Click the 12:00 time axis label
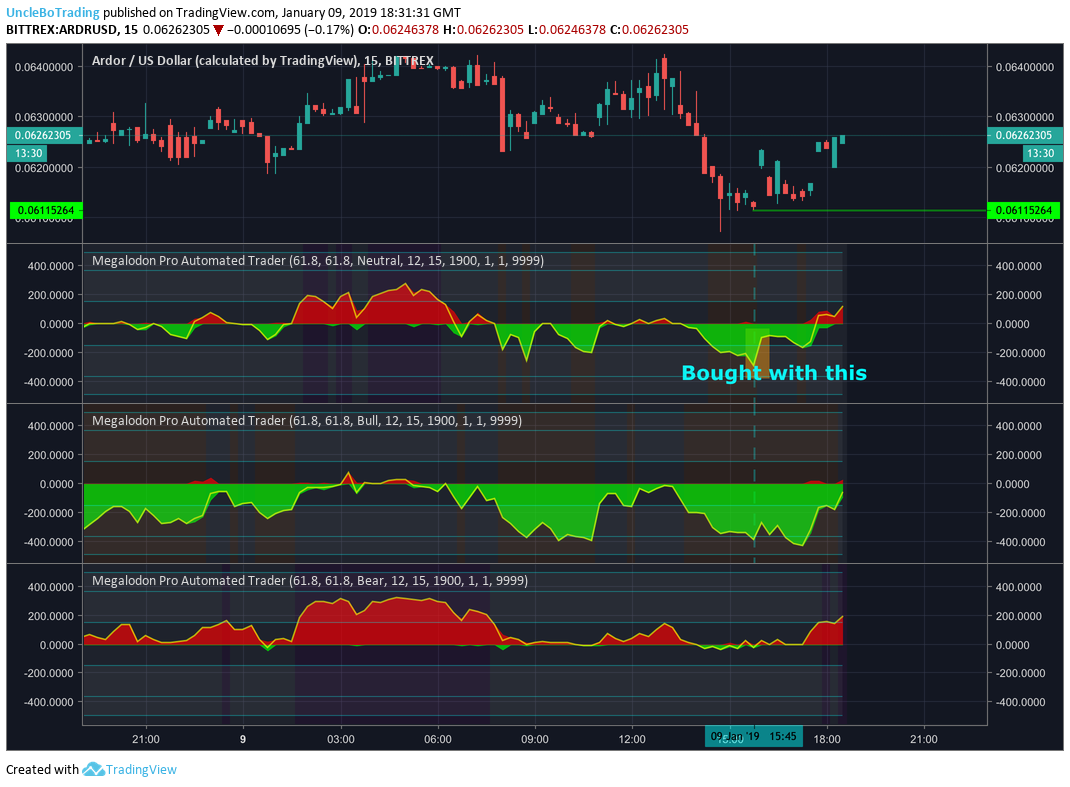The height and width of the screenshot is (787, 1070). coord(632,739)
